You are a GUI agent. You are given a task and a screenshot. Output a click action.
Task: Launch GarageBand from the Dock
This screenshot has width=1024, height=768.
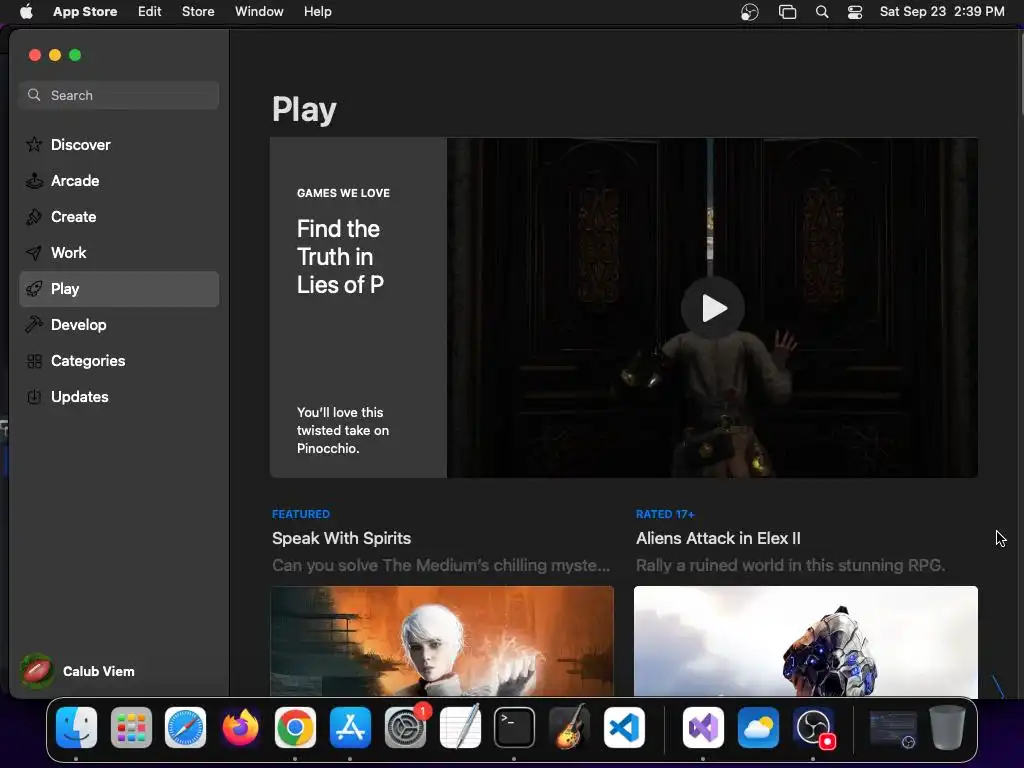(569, 728)
